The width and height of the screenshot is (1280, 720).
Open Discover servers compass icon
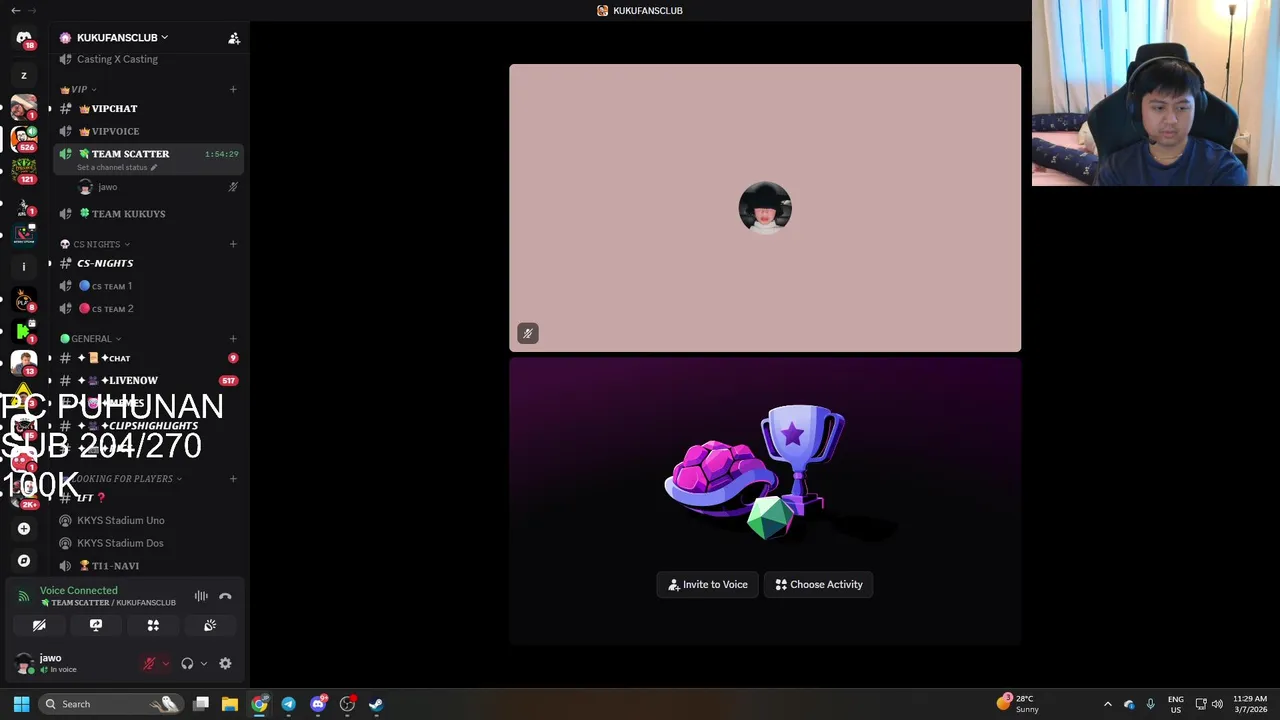(24, 561)
